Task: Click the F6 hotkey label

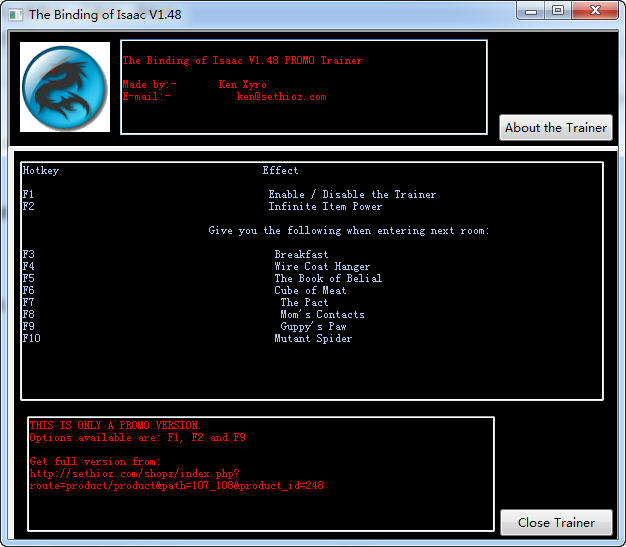Action: point(28,290)
